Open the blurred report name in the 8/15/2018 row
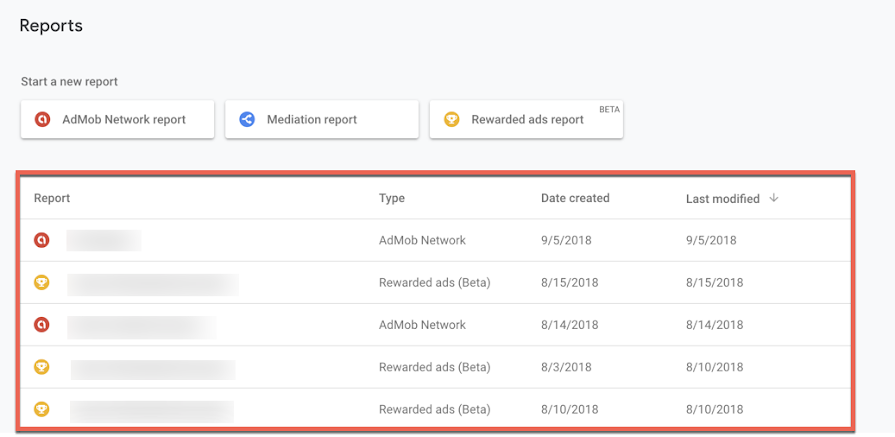 [153, 285]
